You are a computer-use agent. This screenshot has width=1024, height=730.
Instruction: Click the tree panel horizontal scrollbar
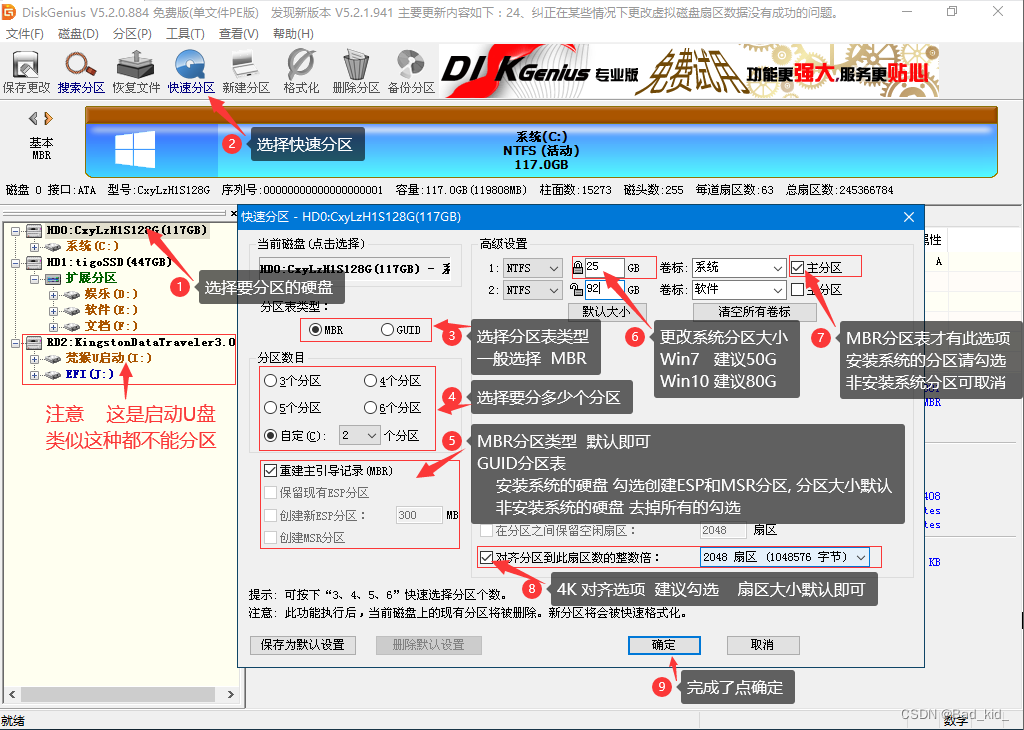tap(116, 694)
